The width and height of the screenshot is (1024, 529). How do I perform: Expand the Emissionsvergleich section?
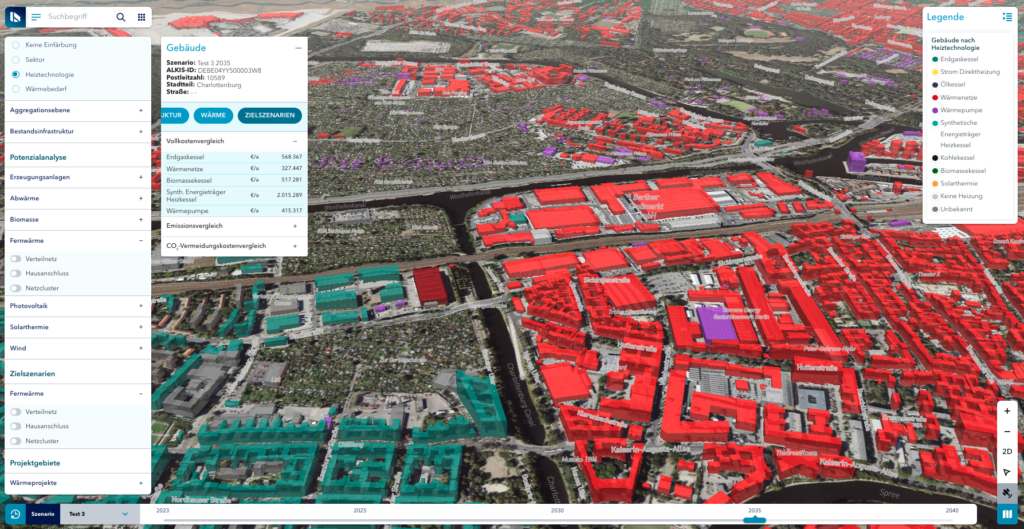(x=295, y=226)
